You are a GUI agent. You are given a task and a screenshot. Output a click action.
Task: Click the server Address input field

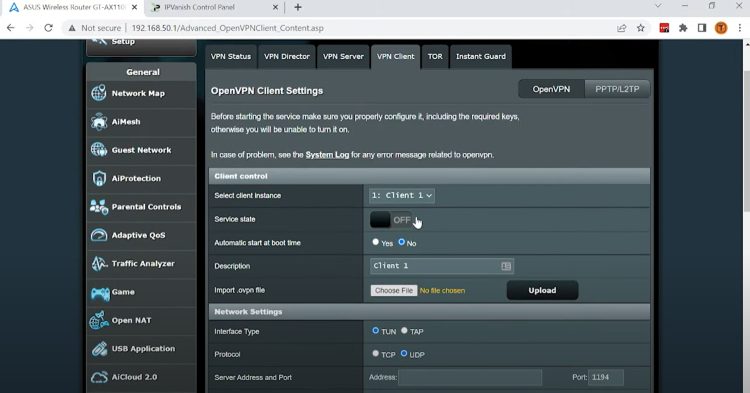click(x=470, y=377)
